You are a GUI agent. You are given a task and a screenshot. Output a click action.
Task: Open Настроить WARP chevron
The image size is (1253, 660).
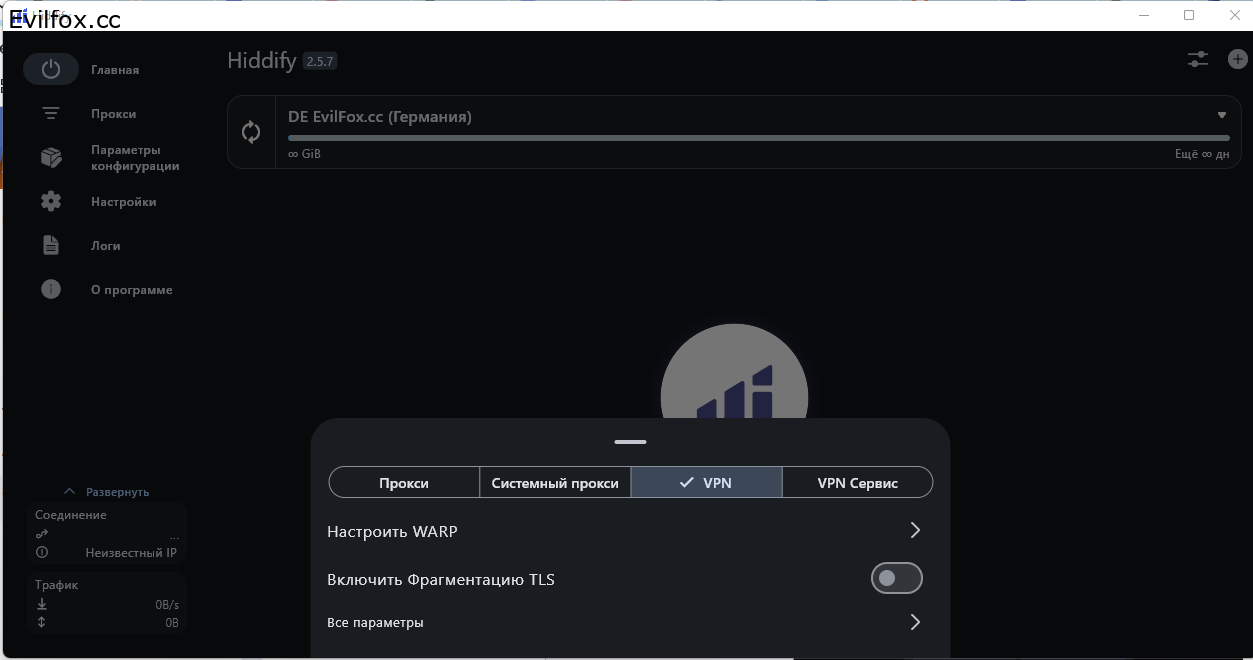pos(915,530)
